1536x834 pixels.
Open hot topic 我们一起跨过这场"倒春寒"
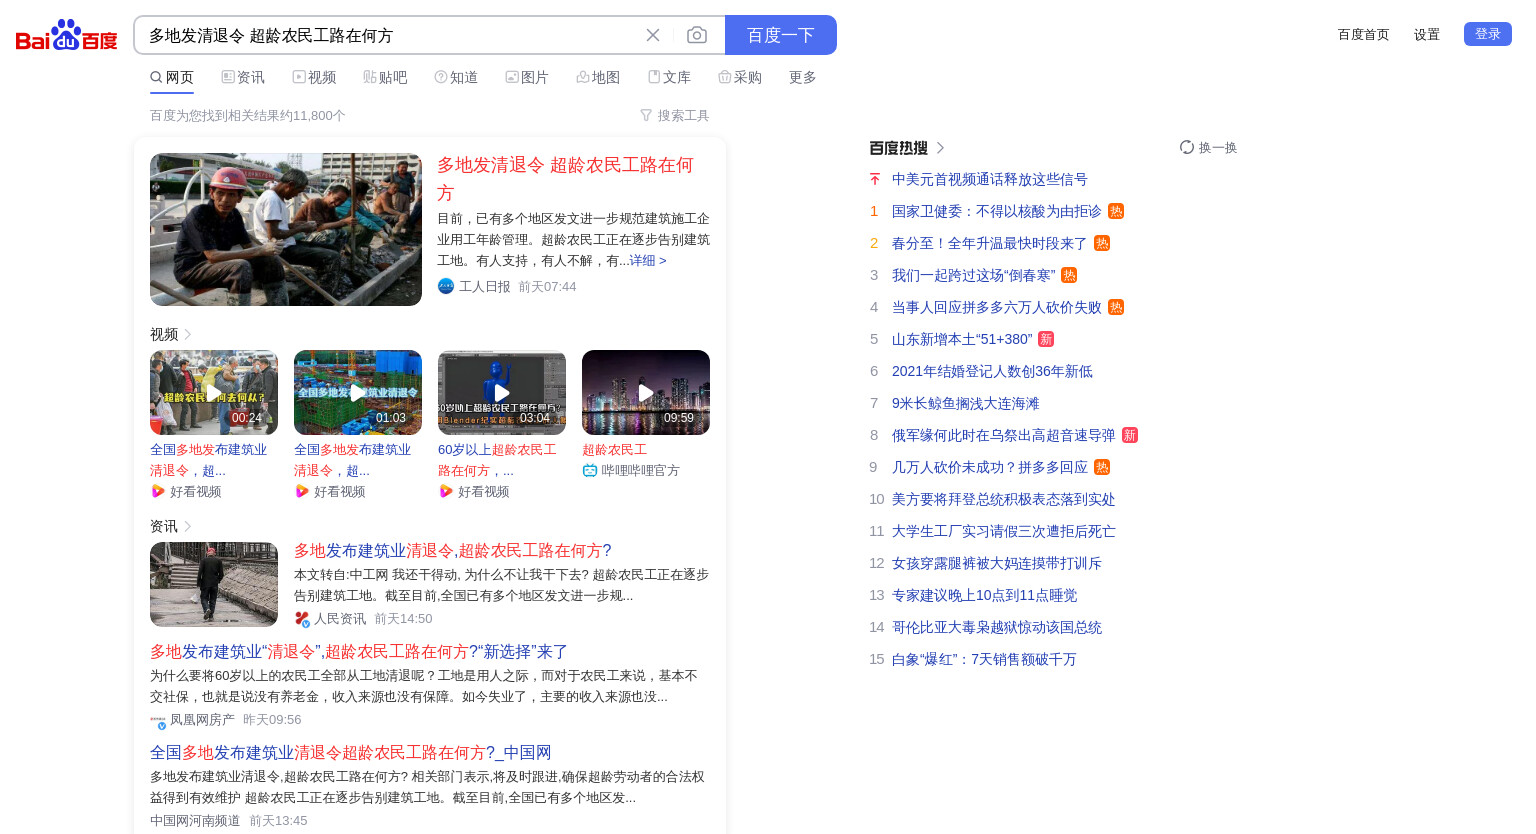(974, 275)
